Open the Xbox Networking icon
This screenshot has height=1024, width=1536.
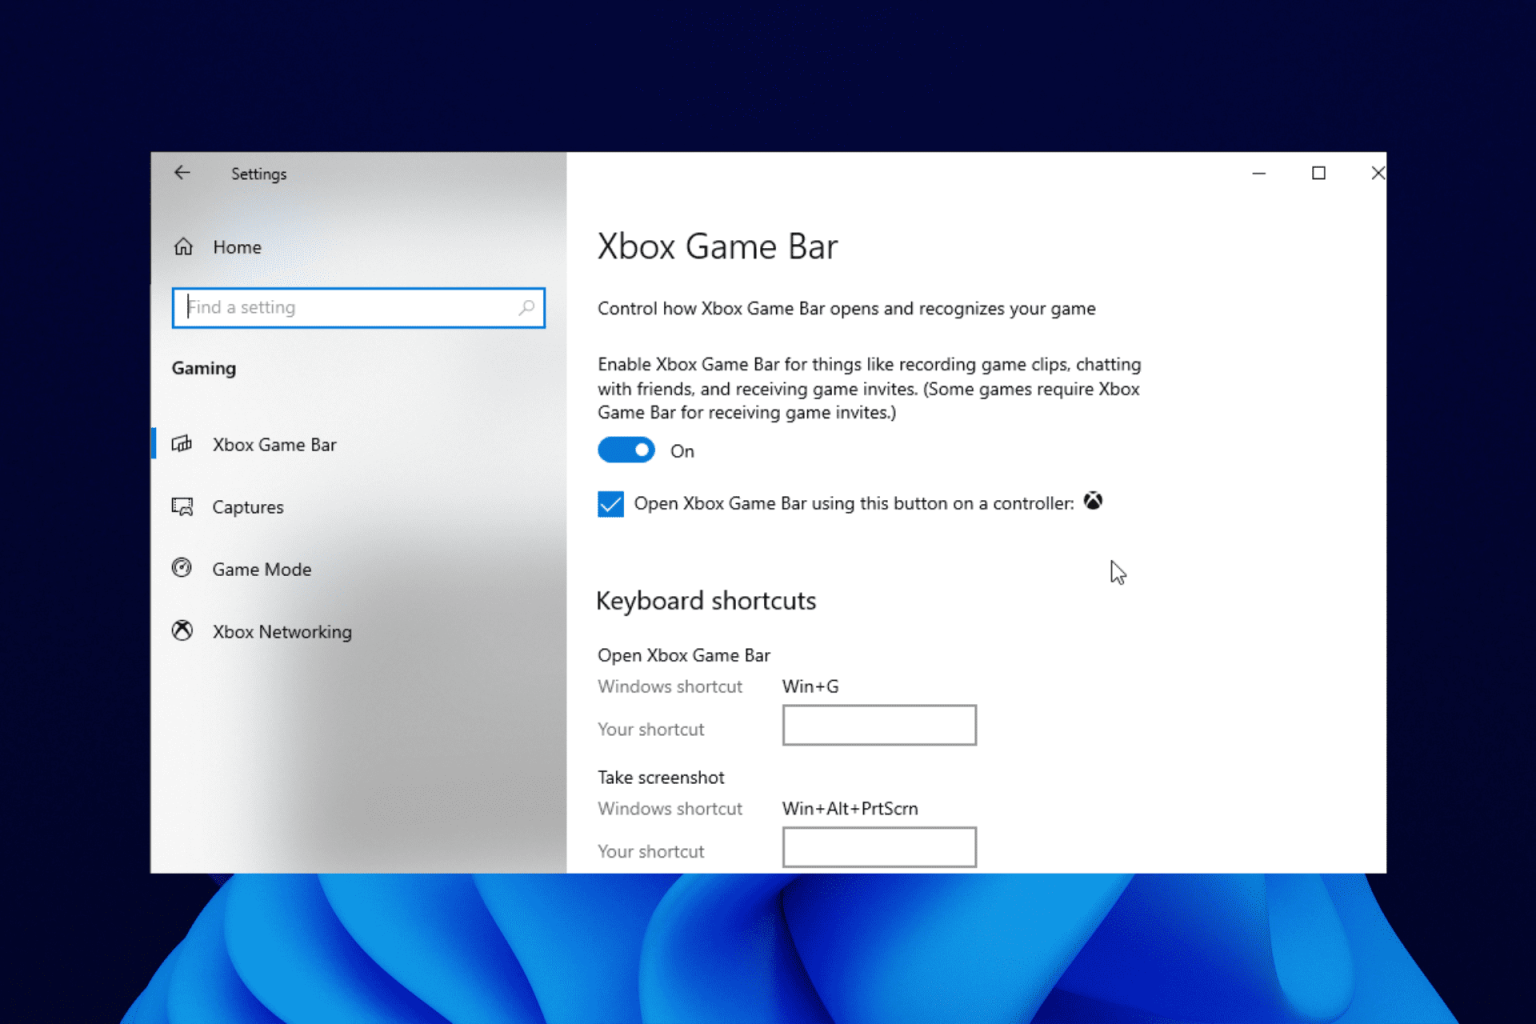click(x=182, y=631)
